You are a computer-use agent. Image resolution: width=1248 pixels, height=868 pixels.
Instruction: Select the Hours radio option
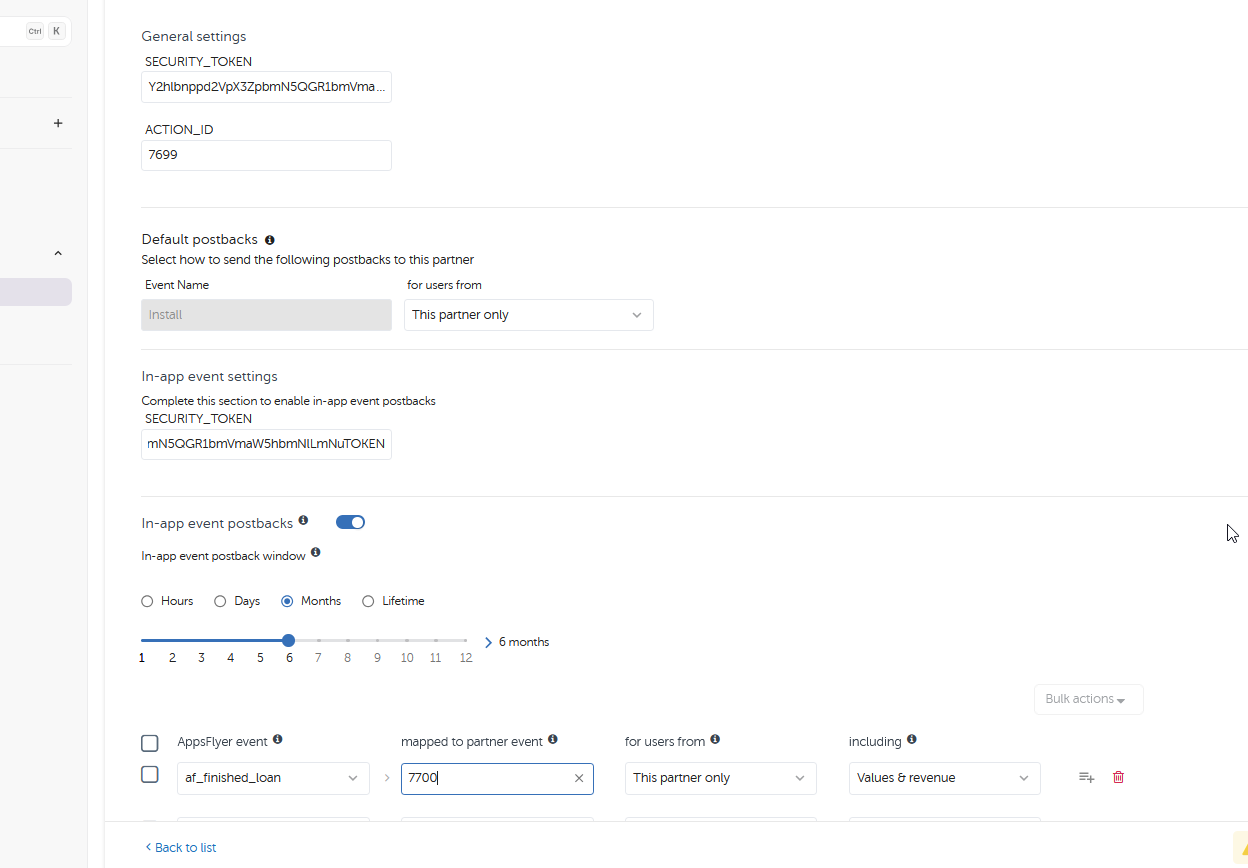tap(147, 601)
